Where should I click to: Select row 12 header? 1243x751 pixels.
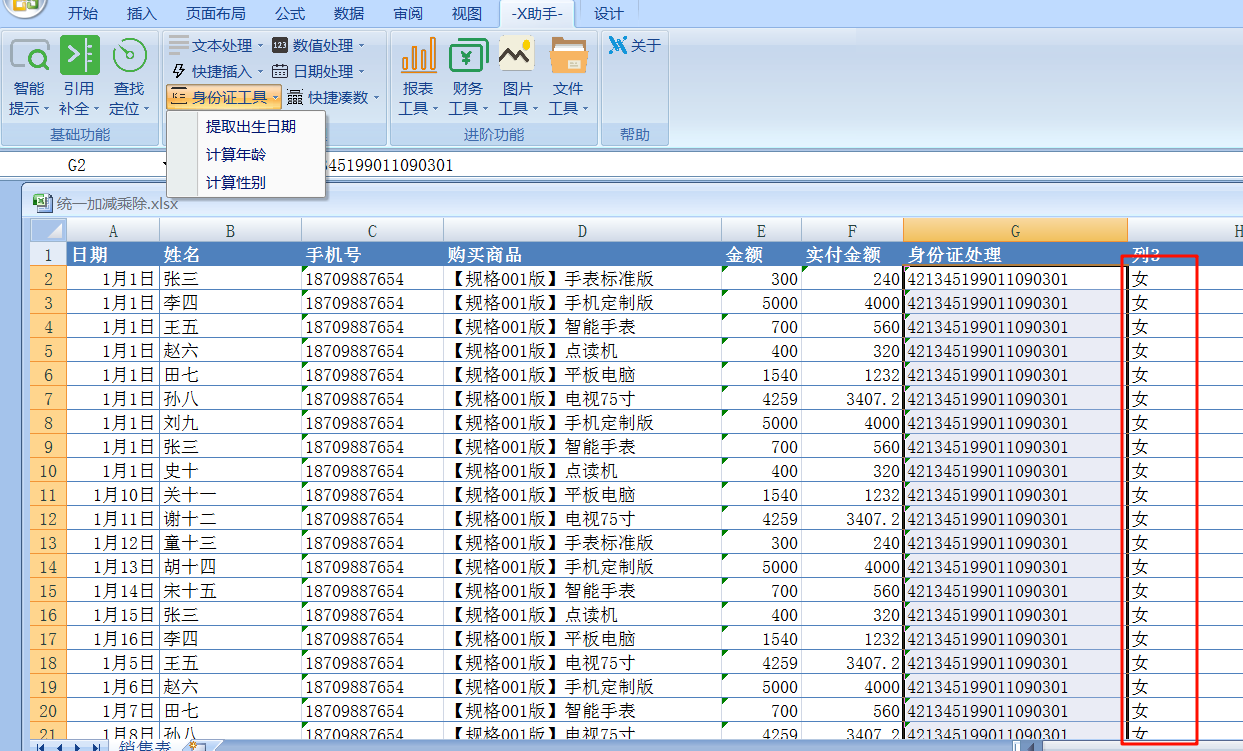point(48,519)
